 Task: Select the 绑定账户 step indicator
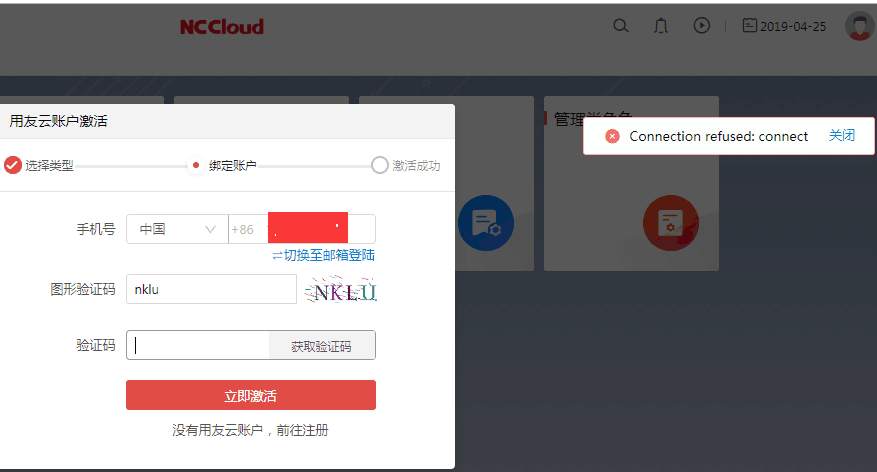coord(196,165)
